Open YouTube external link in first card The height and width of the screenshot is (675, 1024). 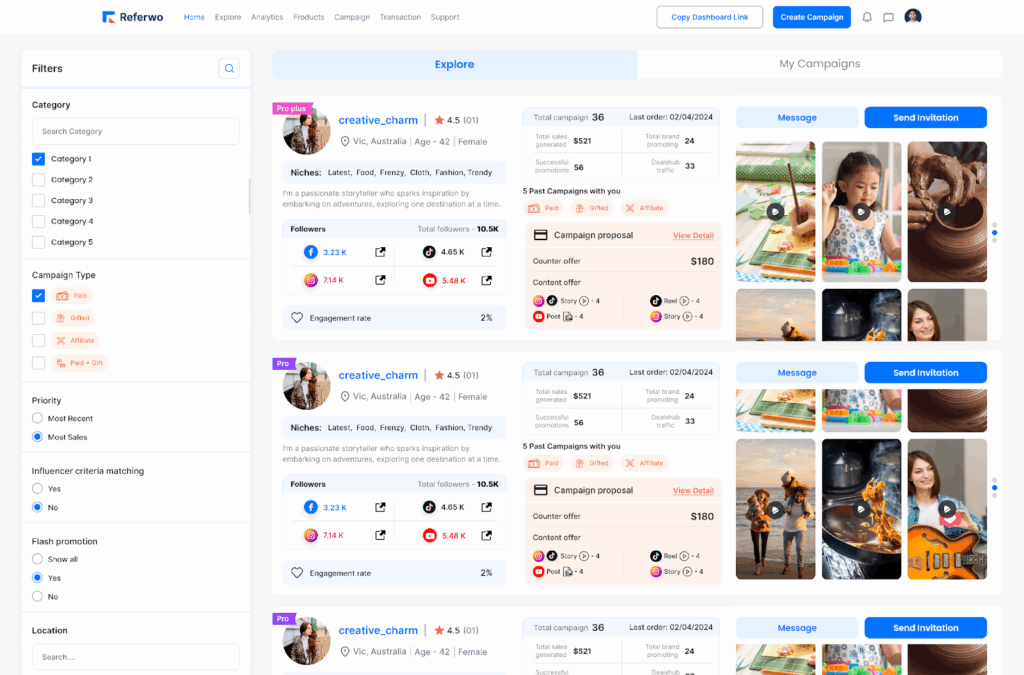click(x=486, y=280)
